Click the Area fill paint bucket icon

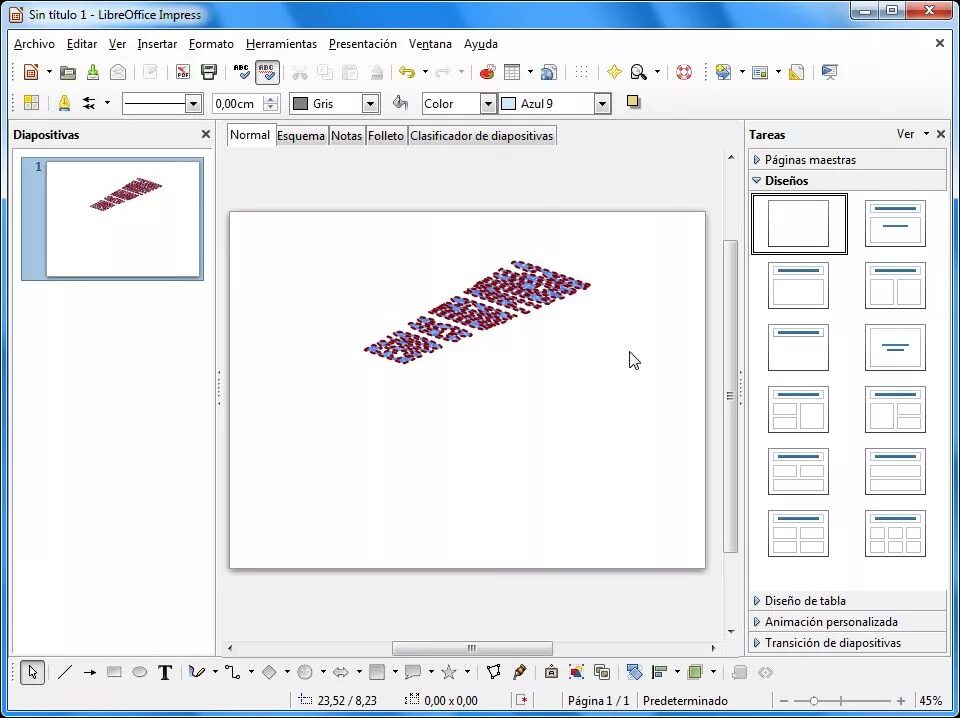point(400,103)
